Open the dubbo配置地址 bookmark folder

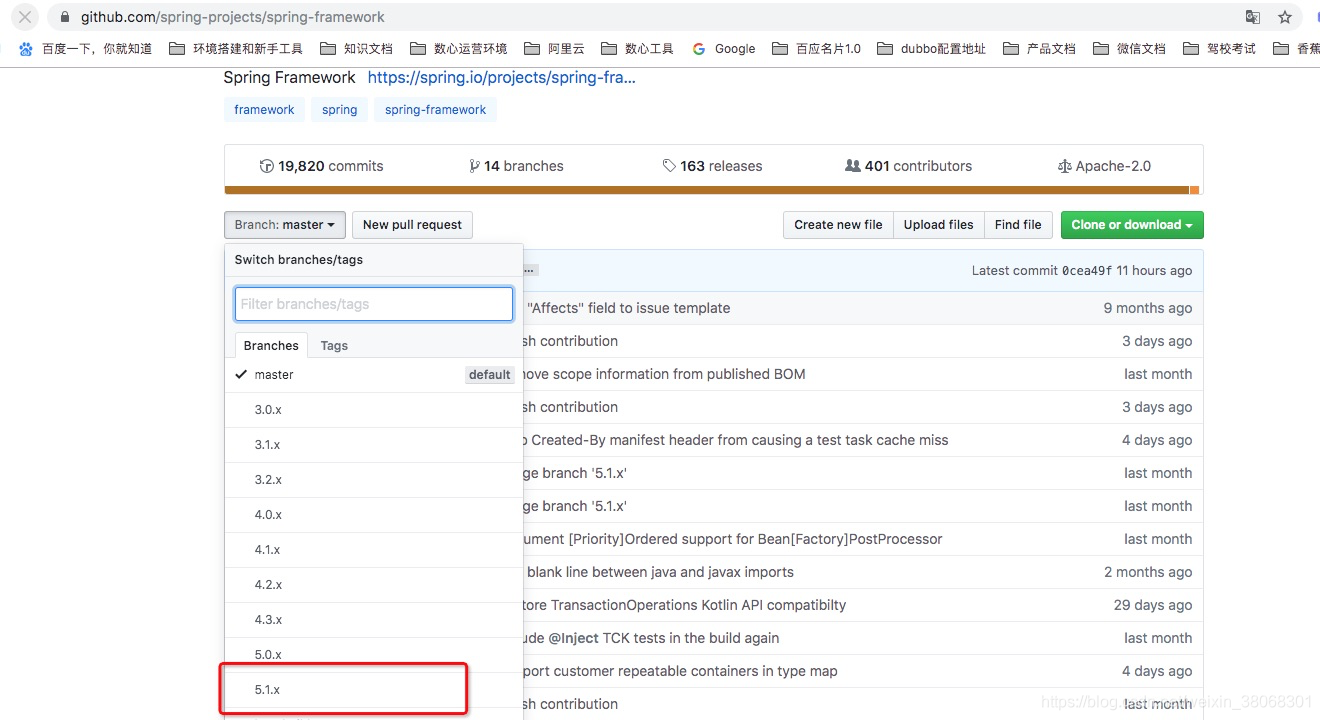tap(931, 48)
